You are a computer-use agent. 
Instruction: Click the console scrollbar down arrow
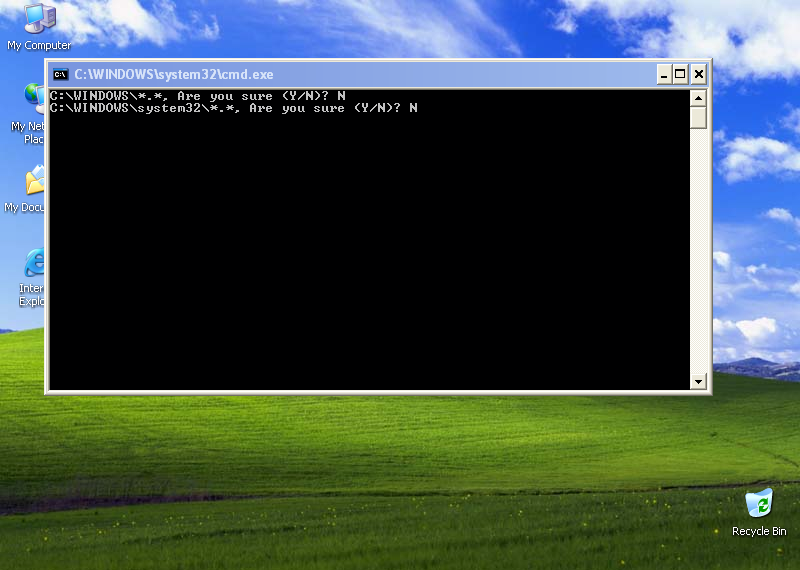pos(698,381)
